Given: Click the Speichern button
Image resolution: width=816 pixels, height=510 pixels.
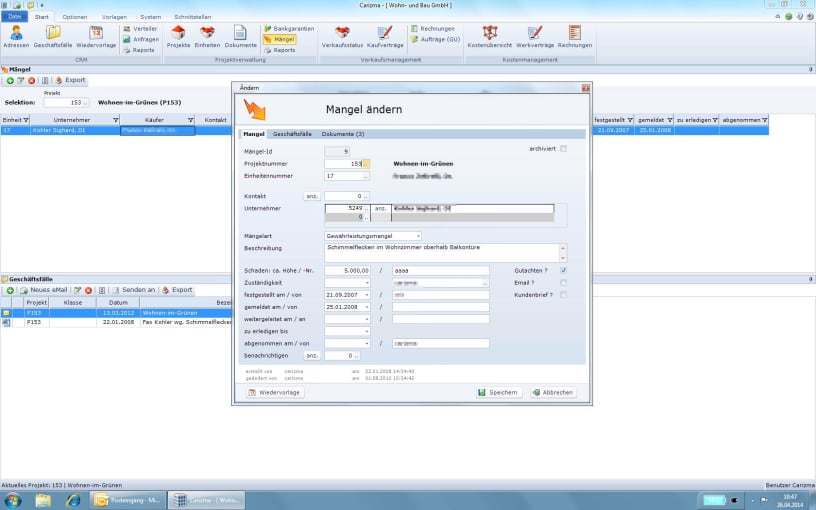Looking at the screenshot, I should pyautogui.click(x=499, y=393).
